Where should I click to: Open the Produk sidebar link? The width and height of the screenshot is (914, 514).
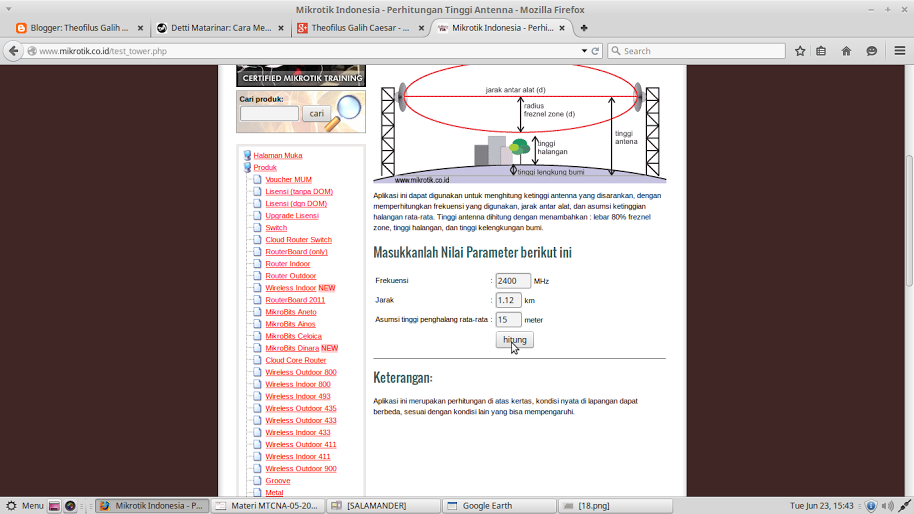pyautogui.click(x=265, y=167)
